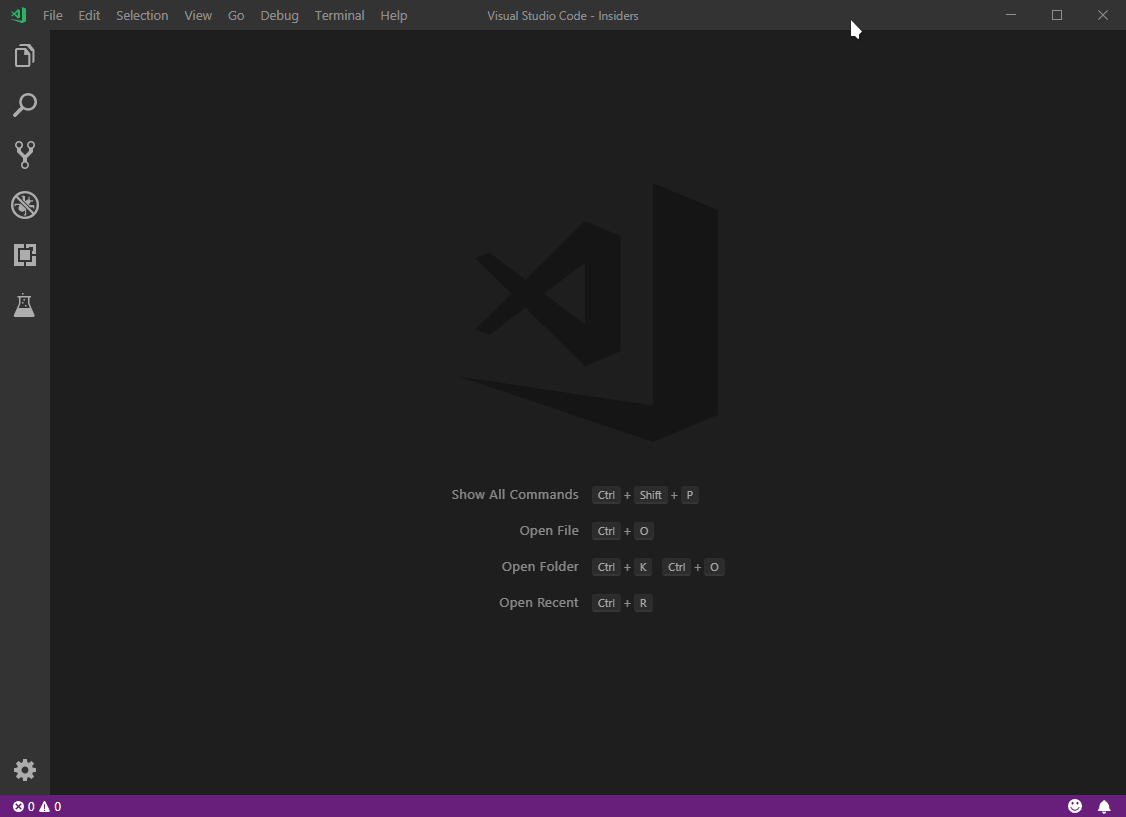Click the Edit menu

tap(89, 15)
